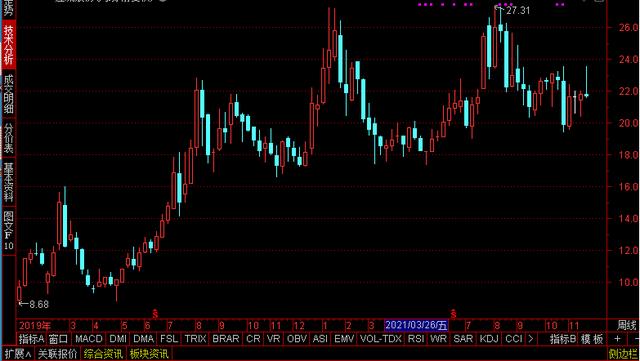
Task: Expand the 扩展 menu at bottom left
Action: (x=18, y=354)
